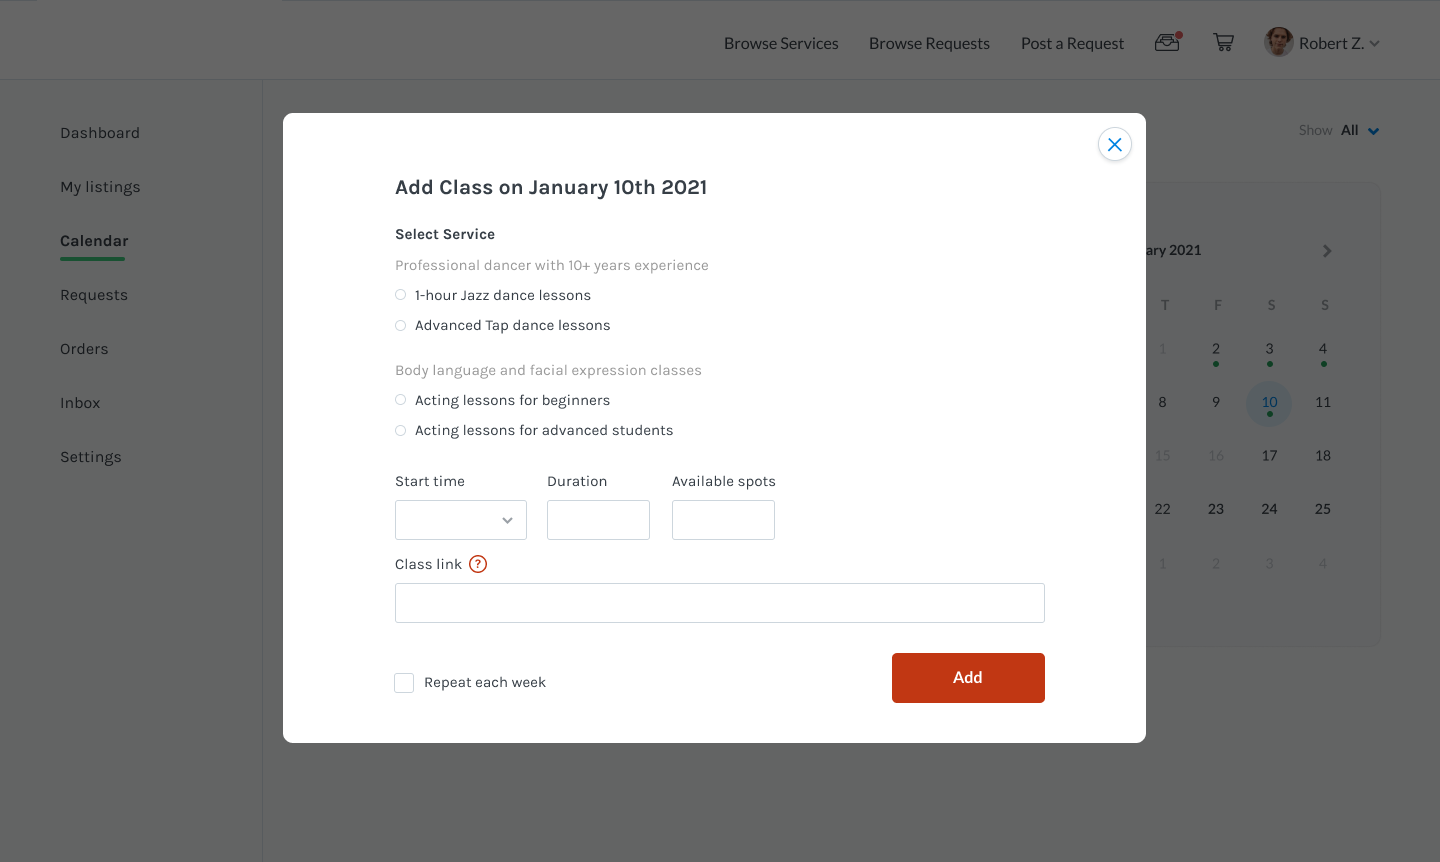Select Acting lessons for beginners option

tap(400, 400)
